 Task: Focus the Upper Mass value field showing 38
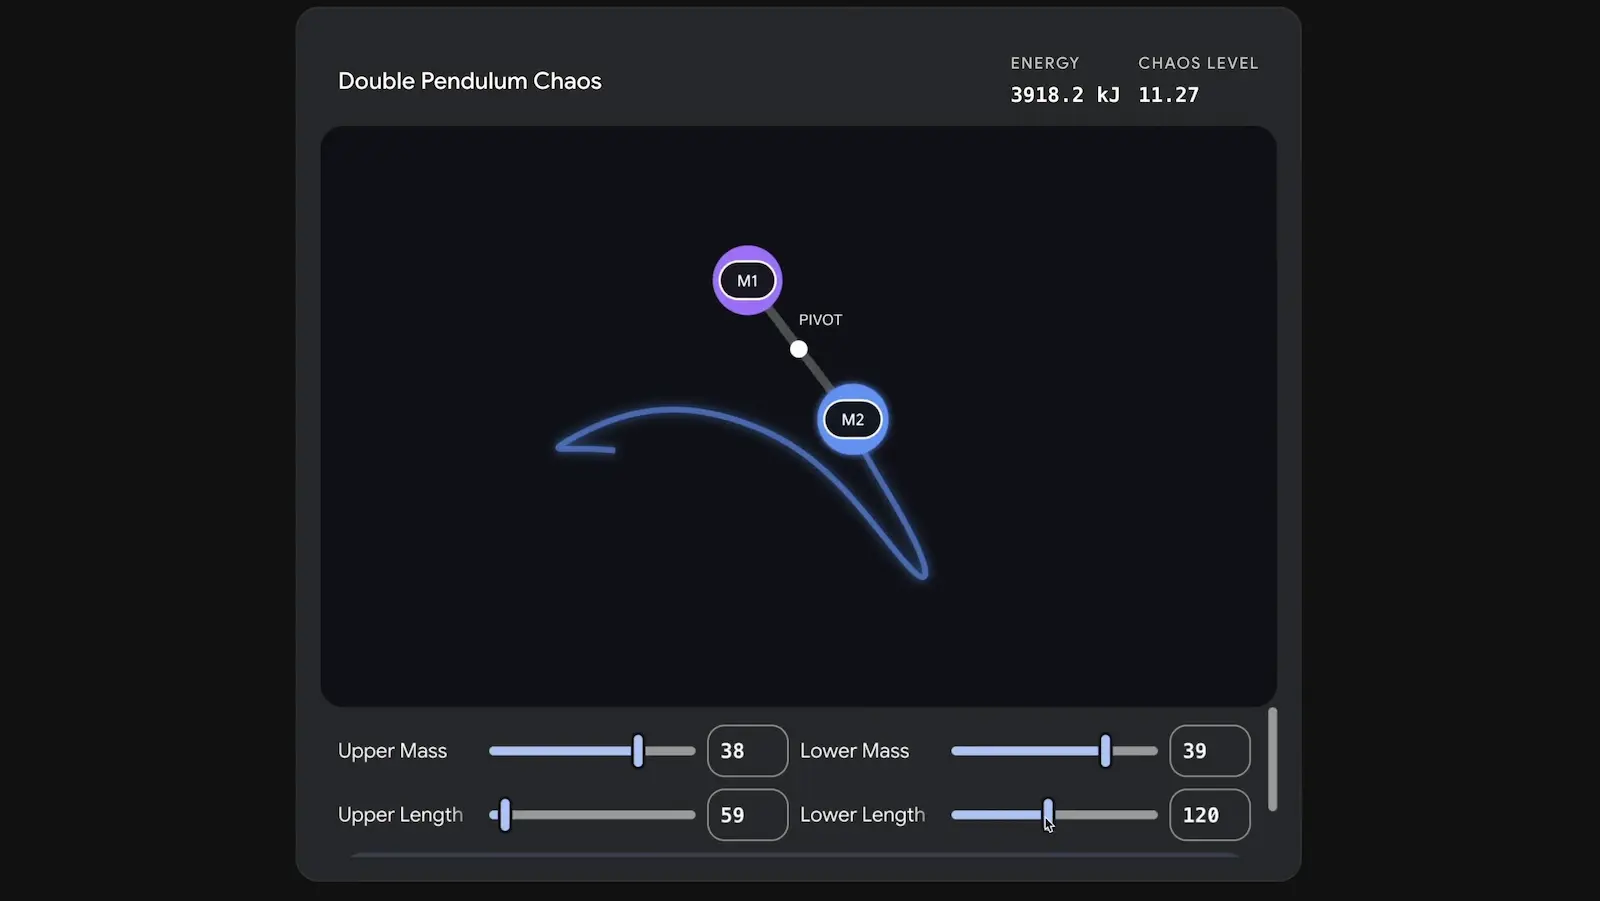pos(747,751)
